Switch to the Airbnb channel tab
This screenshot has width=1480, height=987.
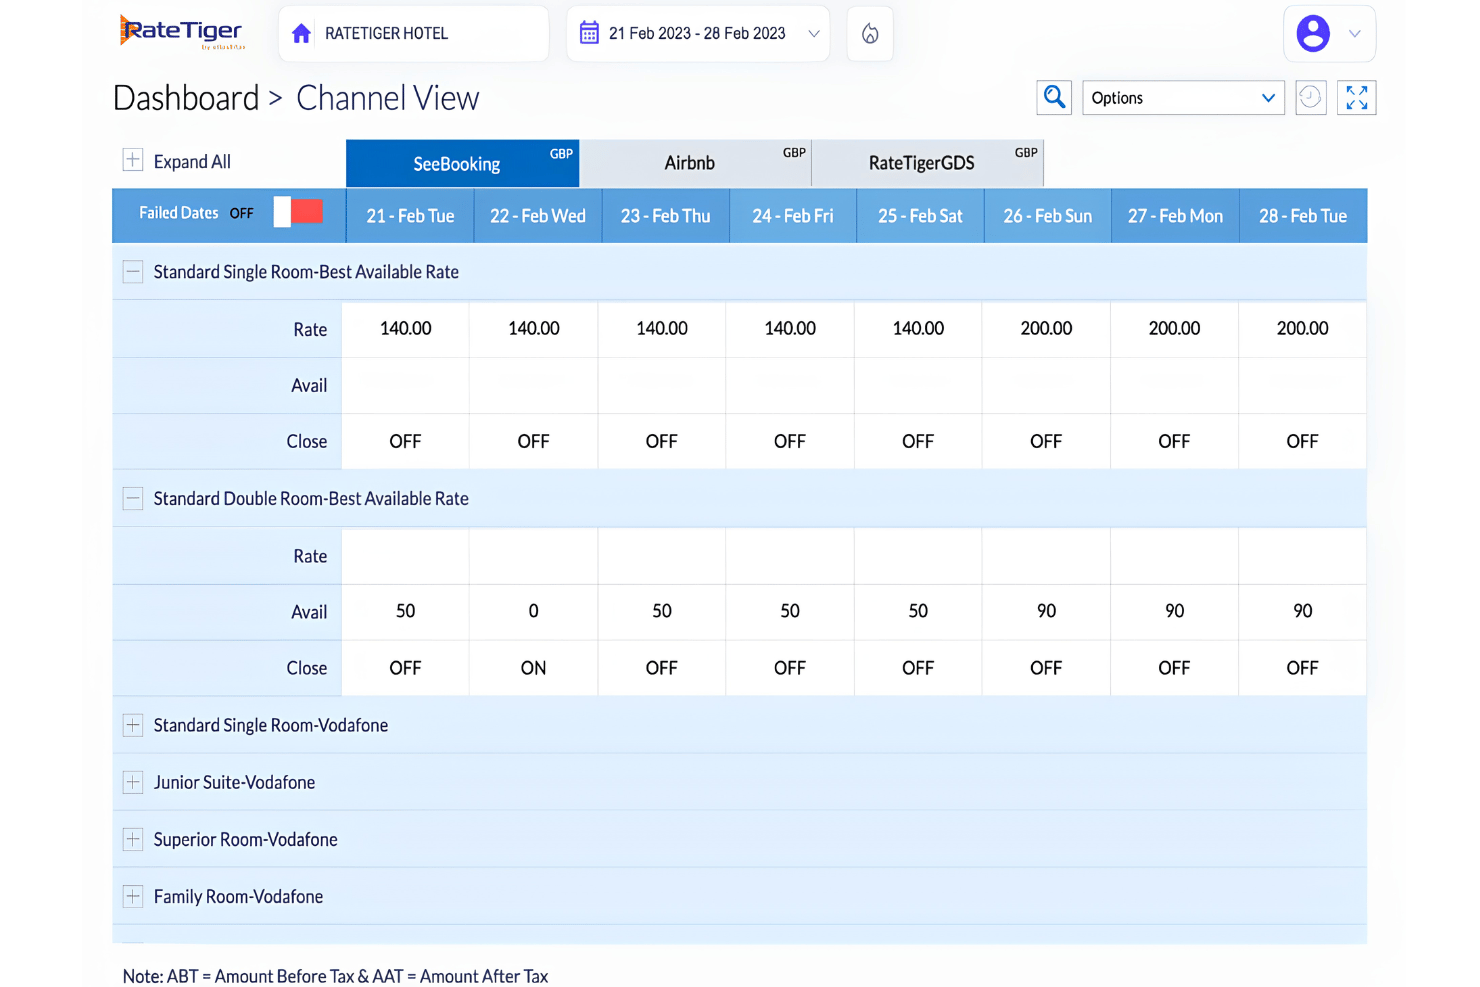(695, 163)
